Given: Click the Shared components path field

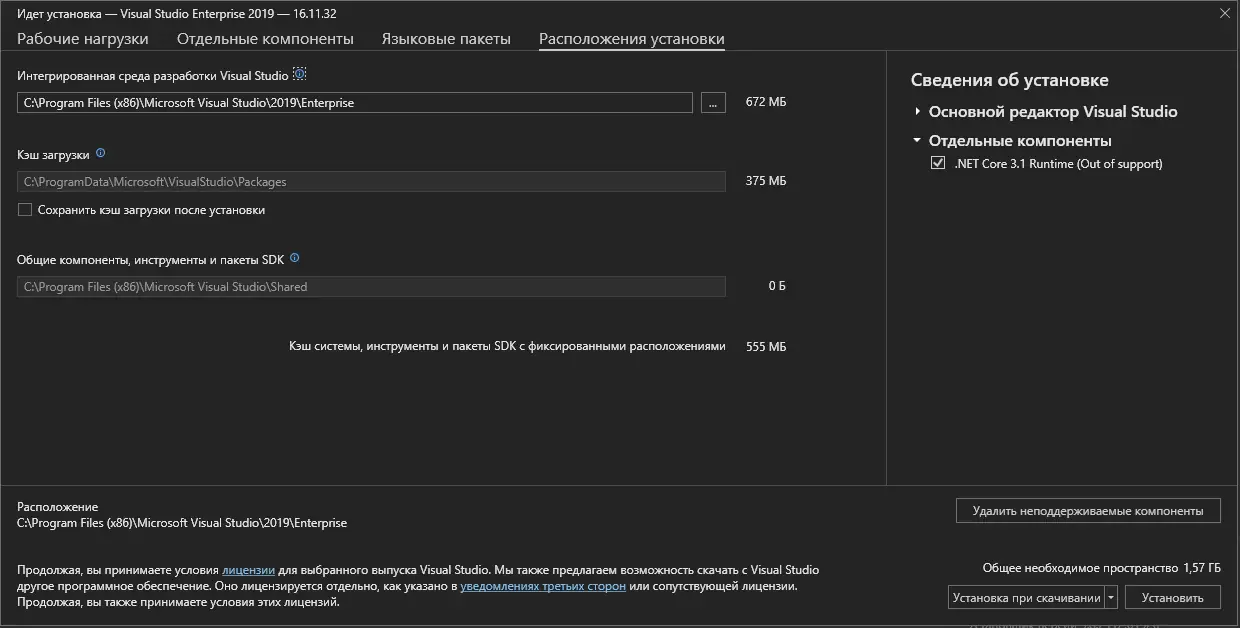Looking at the screenshot, I should (371, 287).
